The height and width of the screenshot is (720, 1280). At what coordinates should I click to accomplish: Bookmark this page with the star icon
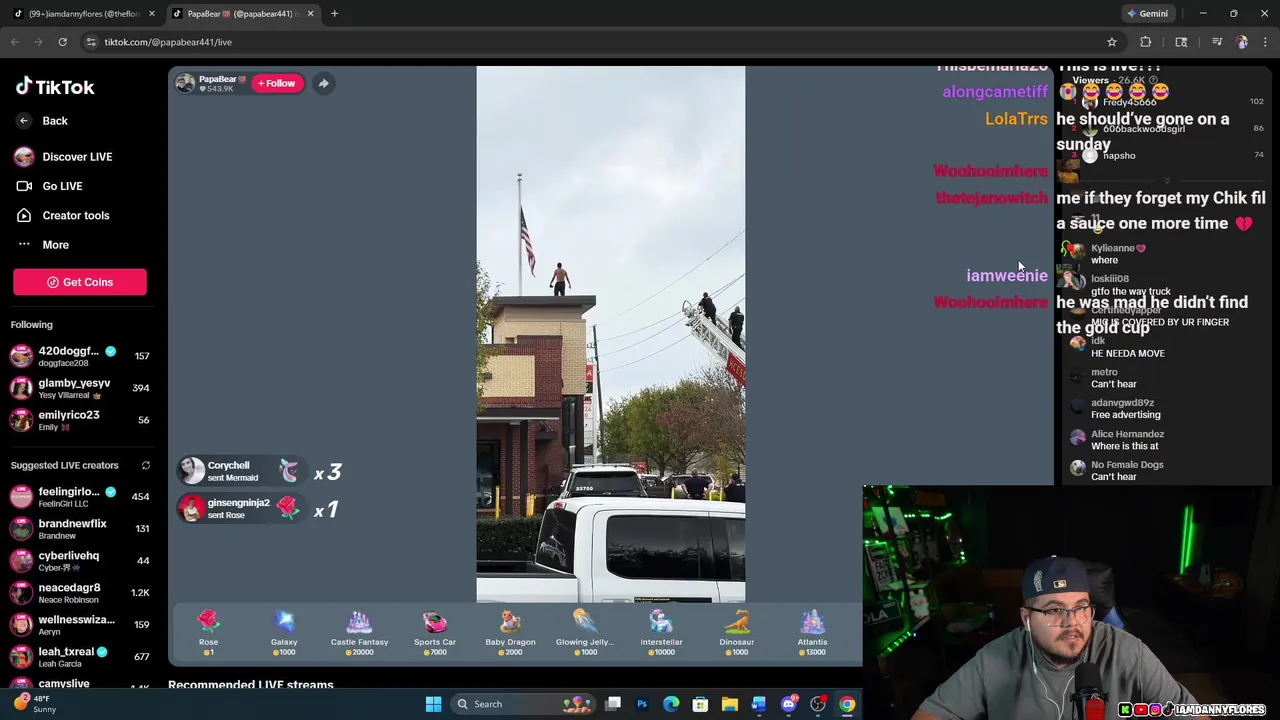1111,42
